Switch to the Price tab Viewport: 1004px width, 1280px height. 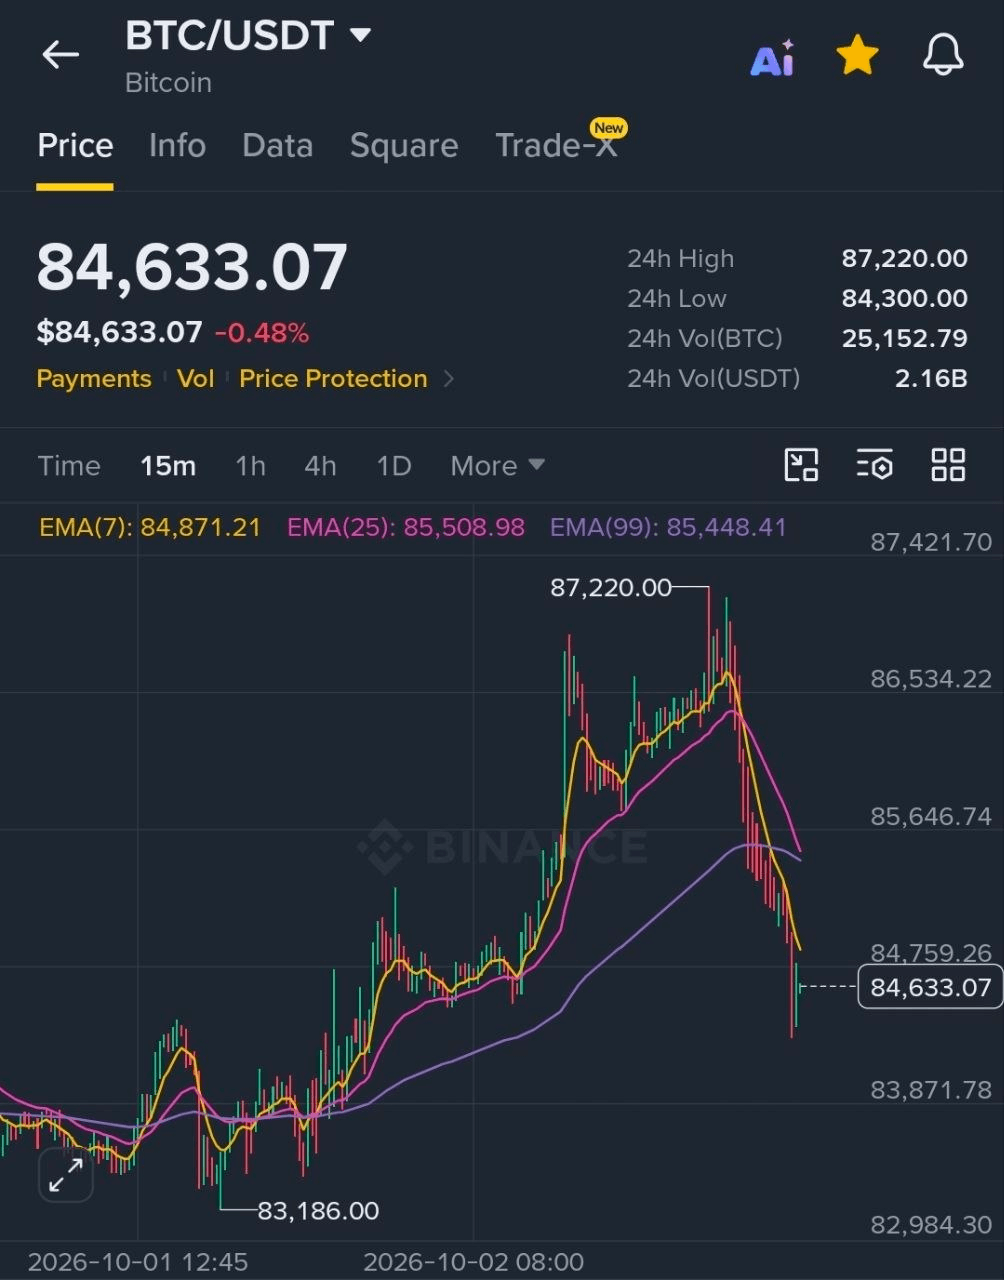[75, 146]
